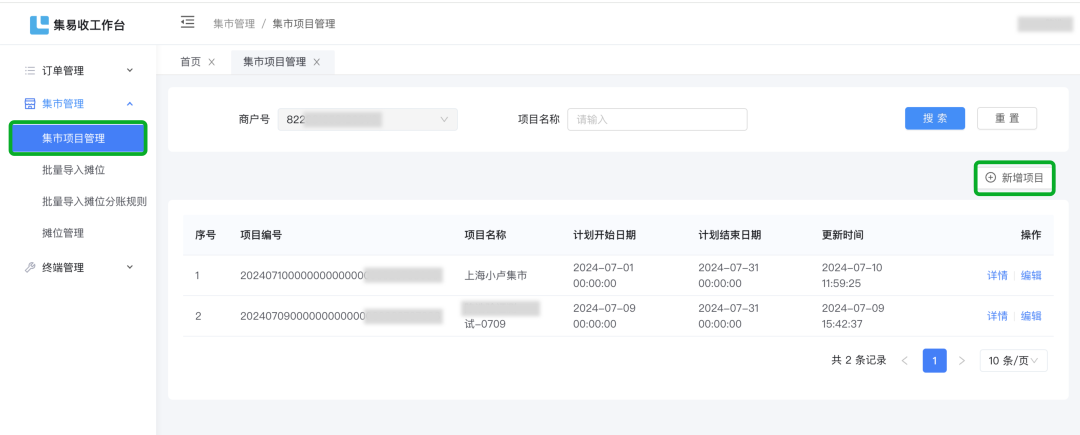Click the project number starting with 20240709
The width and height of the screenshot is (1080, 435).
pos(341,316)
